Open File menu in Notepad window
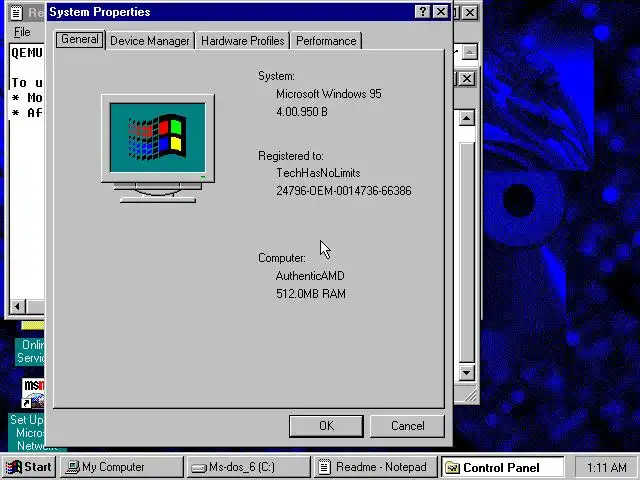The image size is (640, 480). pyautogui.click(x=22, y=32)
